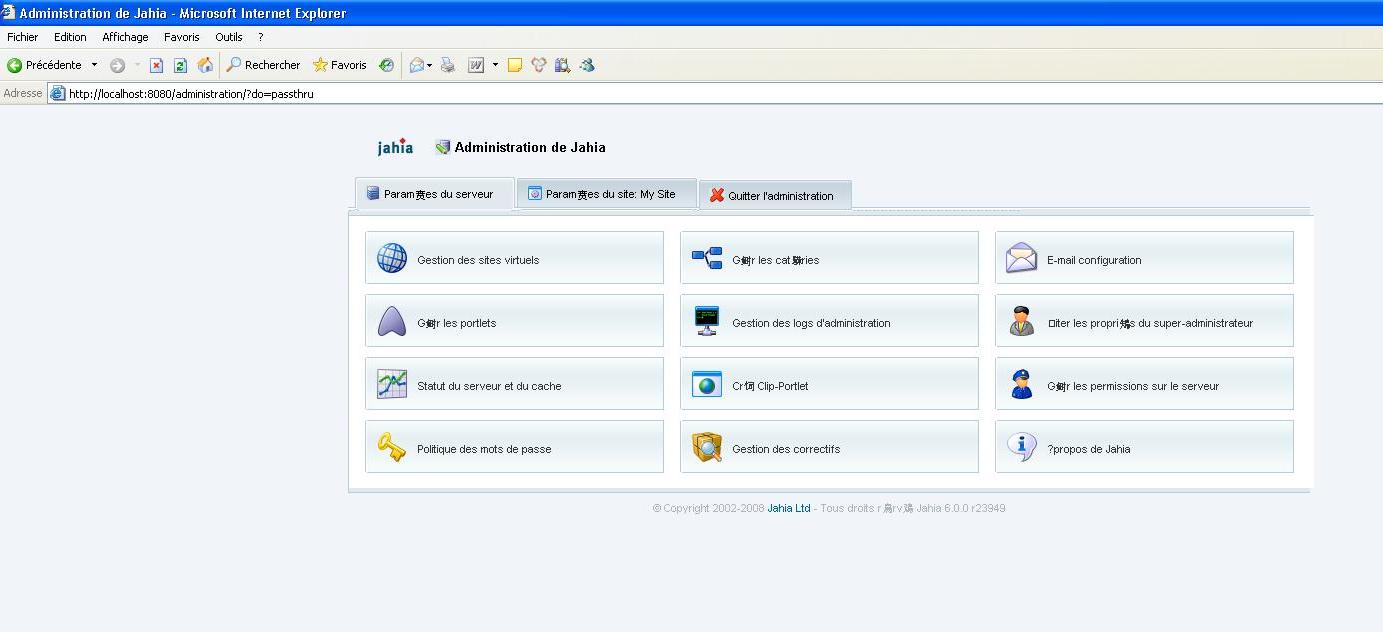The width and height of the screenshot is (1383, 632).
Task: Click the yellow note discussion icon
Action: 515,65
